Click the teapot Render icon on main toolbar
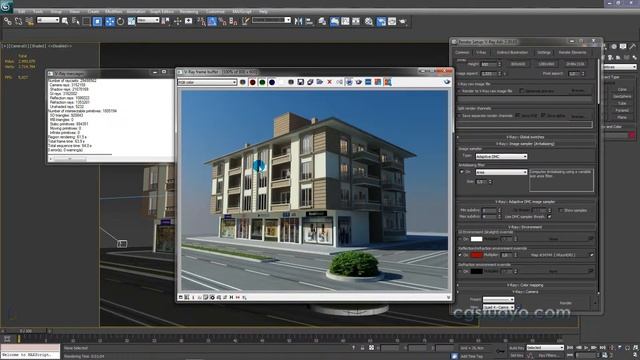The height and width of the screenshot is (360, 640). pos(403,21)
